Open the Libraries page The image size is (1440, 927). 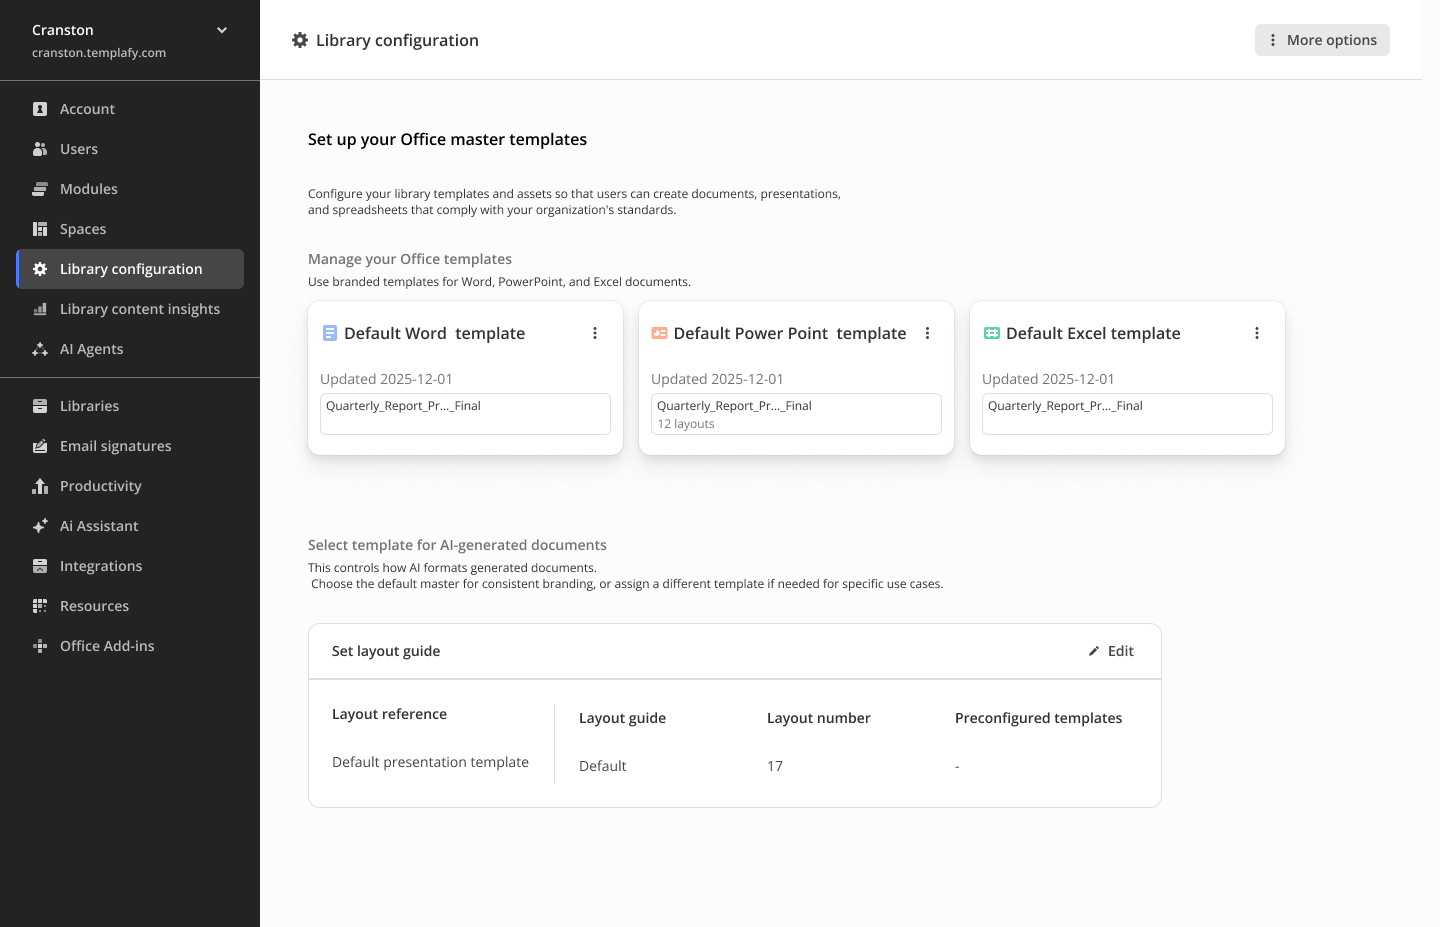(x=130, y=406)
